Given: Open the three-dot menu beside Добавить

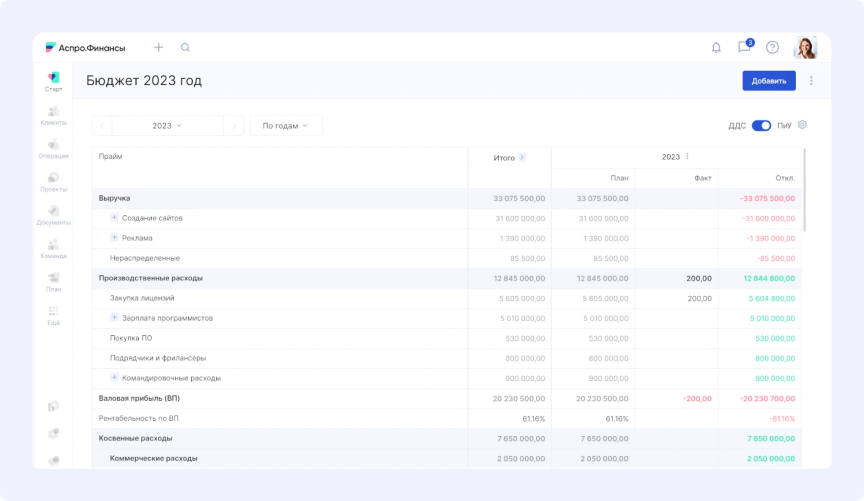Looking at the screenshot, I should point(811,81).
